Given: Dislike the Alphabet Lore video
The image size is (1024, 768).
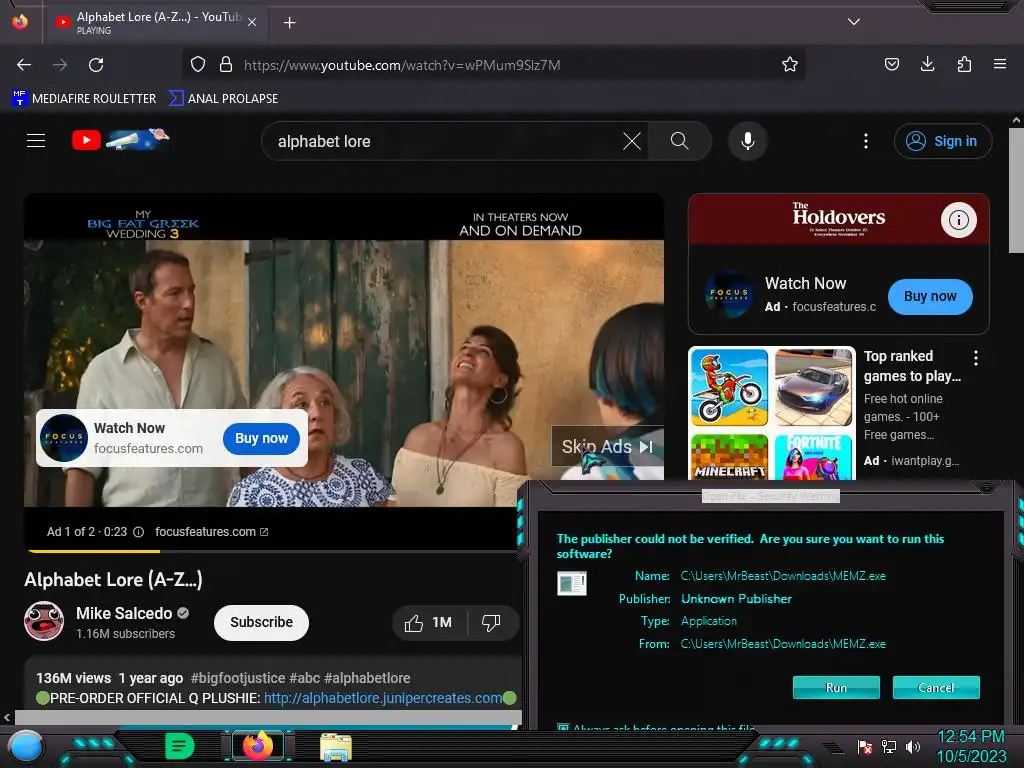Looking at the screenshot, I should click(491, 623).
